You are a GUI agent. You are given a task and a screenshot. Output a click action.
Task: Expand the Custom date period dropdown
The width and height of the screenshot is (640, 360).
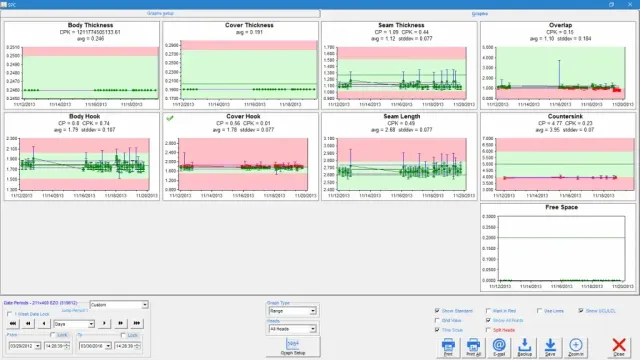[x=119, y=305]
